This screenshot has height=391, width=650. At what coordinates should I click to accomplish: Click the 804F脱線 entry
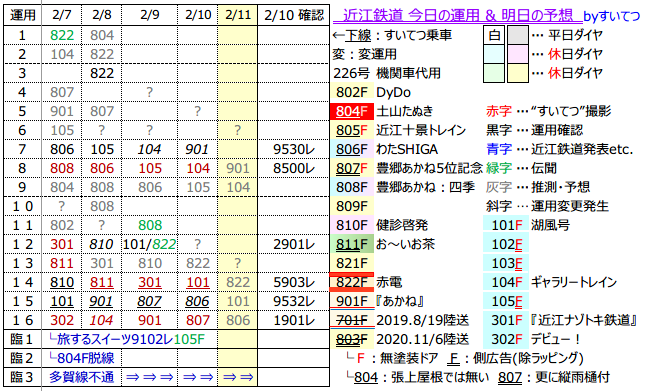click(x=82, y=358)
